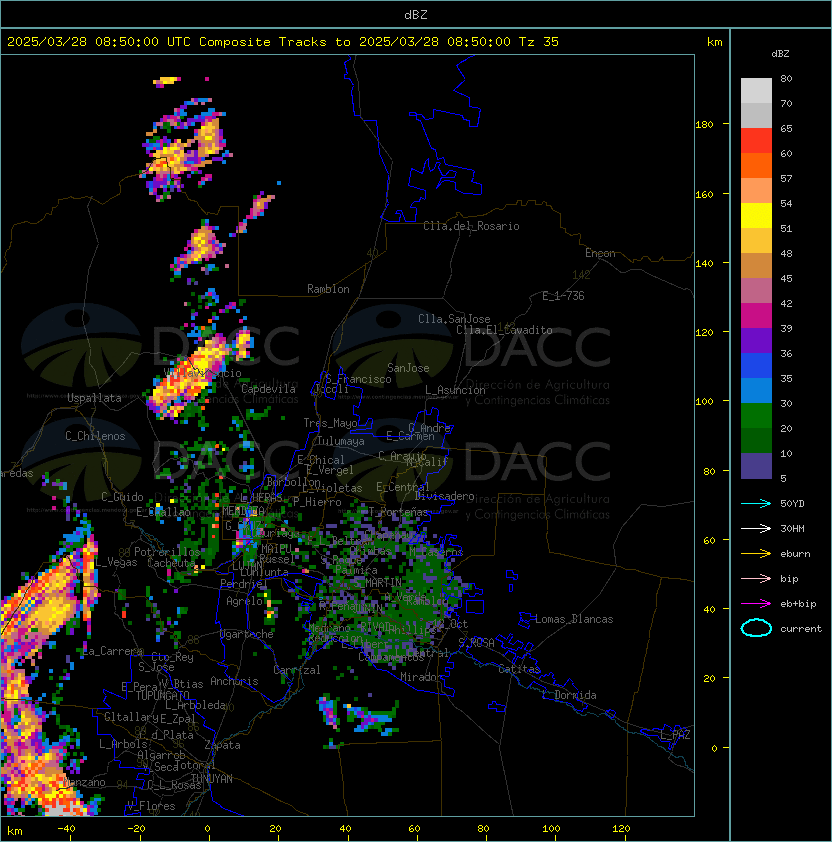Click the y-axis '180' km tick label
This screenshot has width=832, height=842.
[704, 125]
